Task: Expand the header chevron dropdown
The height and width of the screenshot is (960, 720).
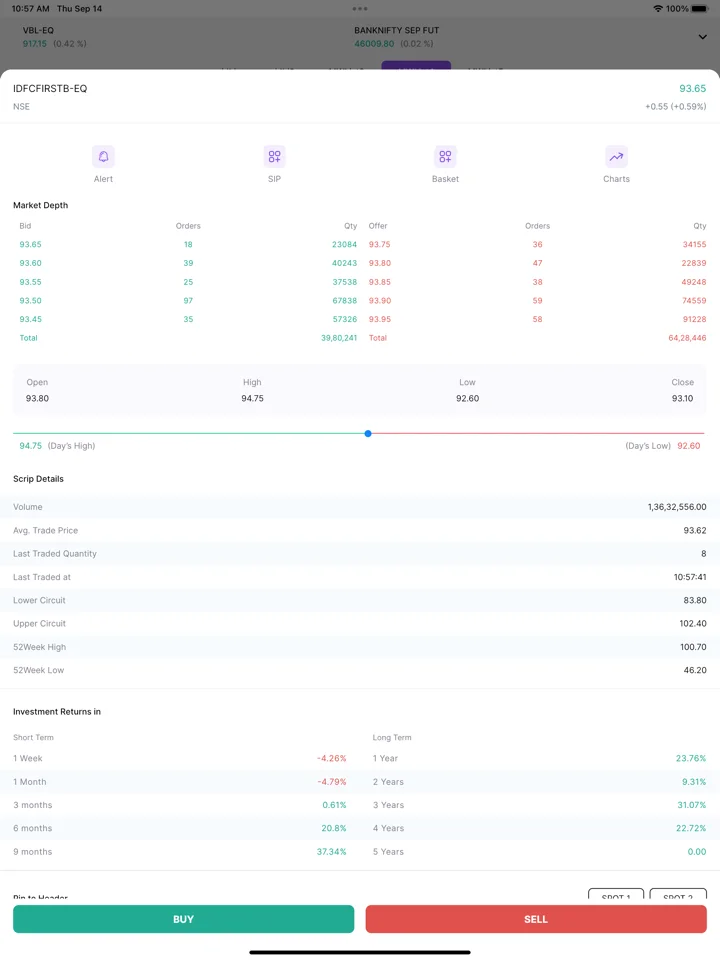Action: pyautogui.click(x=702, y=37)
